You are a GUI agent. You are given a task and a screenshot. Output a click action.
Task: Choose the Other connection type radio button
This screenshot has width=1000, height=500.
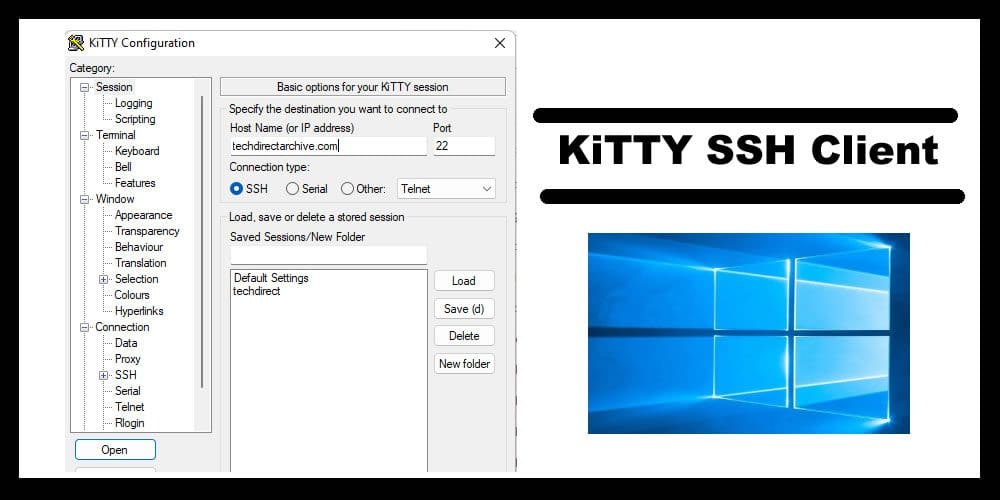pos(347,188)
